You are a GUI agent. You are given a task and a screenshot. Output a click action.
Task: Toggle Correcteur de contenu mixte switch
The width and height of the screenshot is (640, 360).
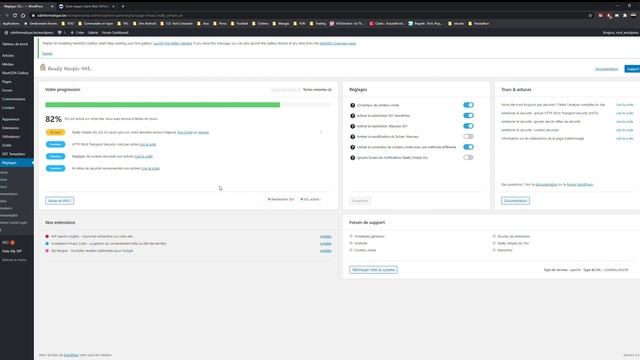468,105
